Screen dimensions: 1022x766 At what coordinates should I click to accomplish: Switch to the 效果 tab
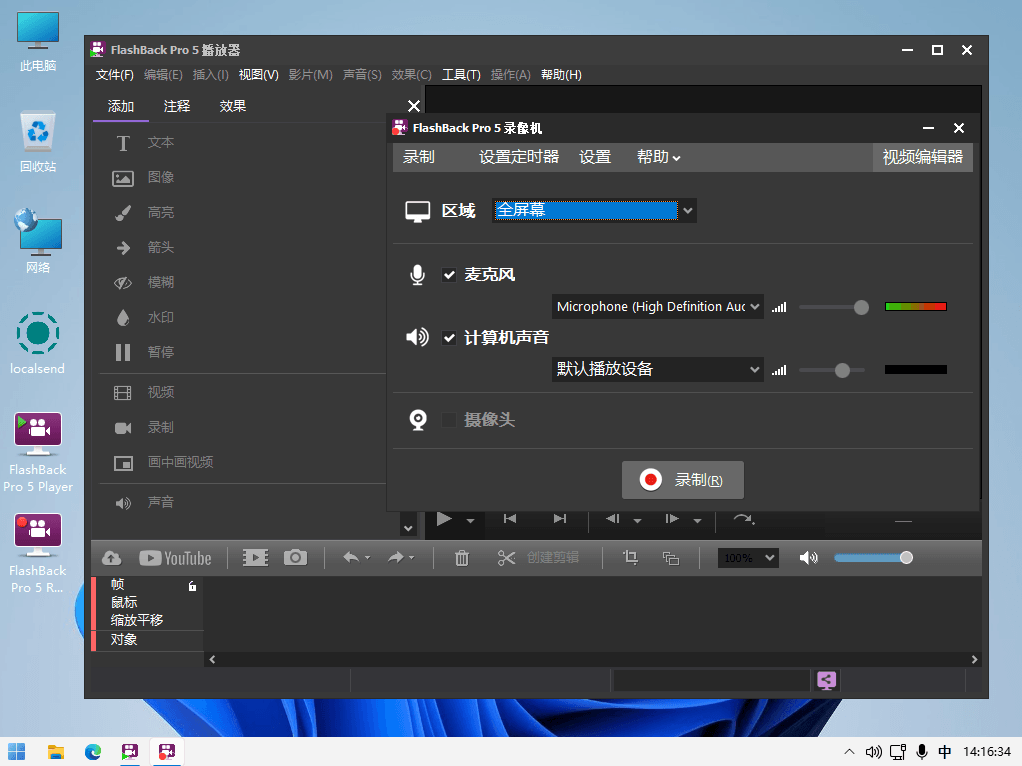[233, 106]
